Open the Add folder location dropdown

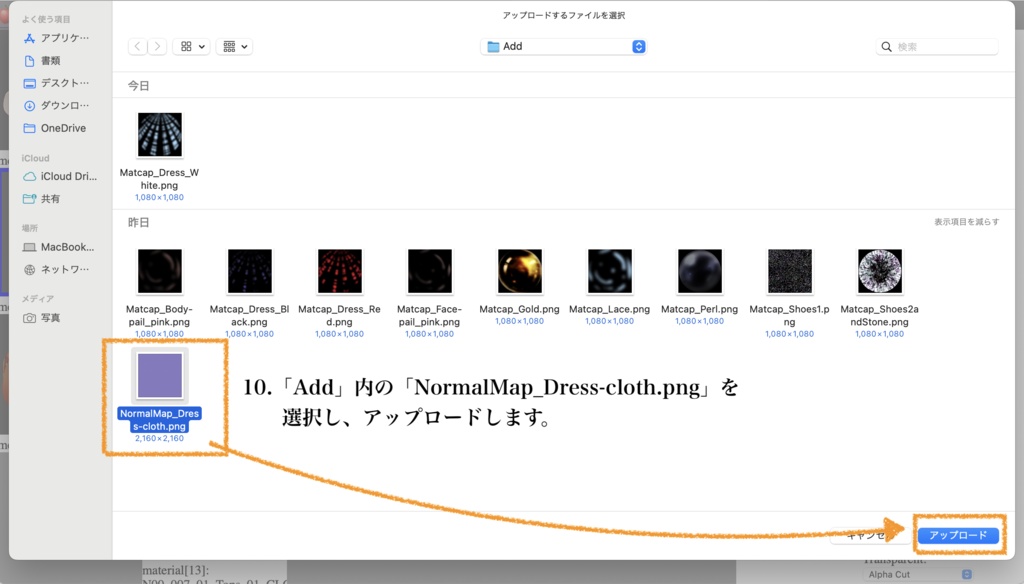pos(563,46)
